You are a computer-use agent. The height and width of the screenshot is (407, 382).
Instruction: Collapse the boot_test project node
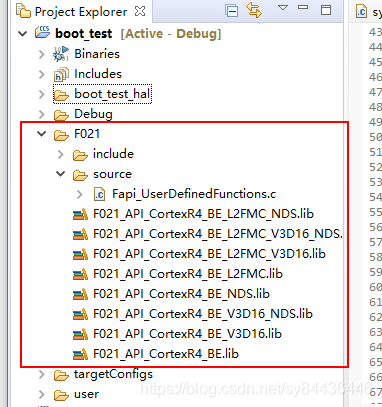point(23,34)
